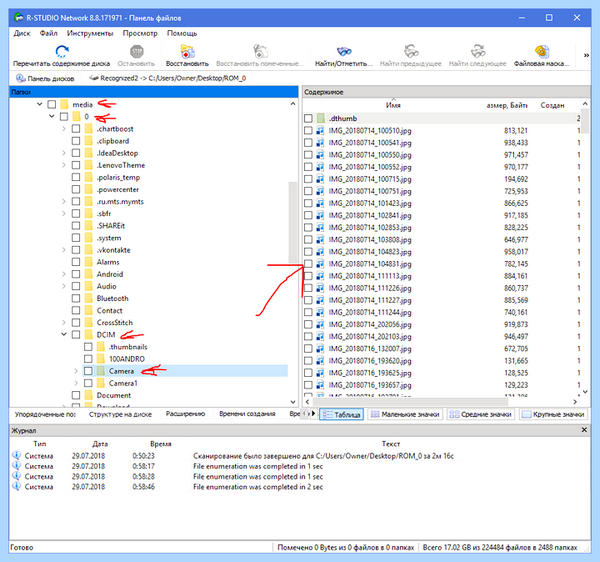Check the DCIM folder checkbox
600x562 pixels.
(x=76, y=335)
